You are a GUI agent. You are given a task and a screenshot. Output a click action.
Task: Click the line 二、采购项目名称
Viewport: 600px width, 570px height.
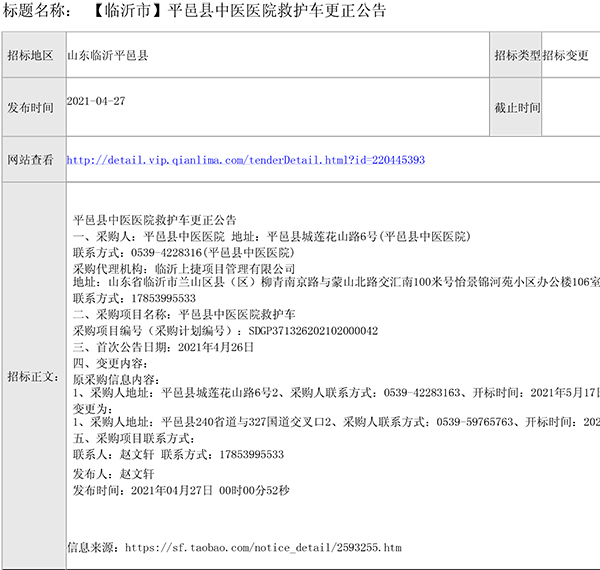click(x=184, y=314)
